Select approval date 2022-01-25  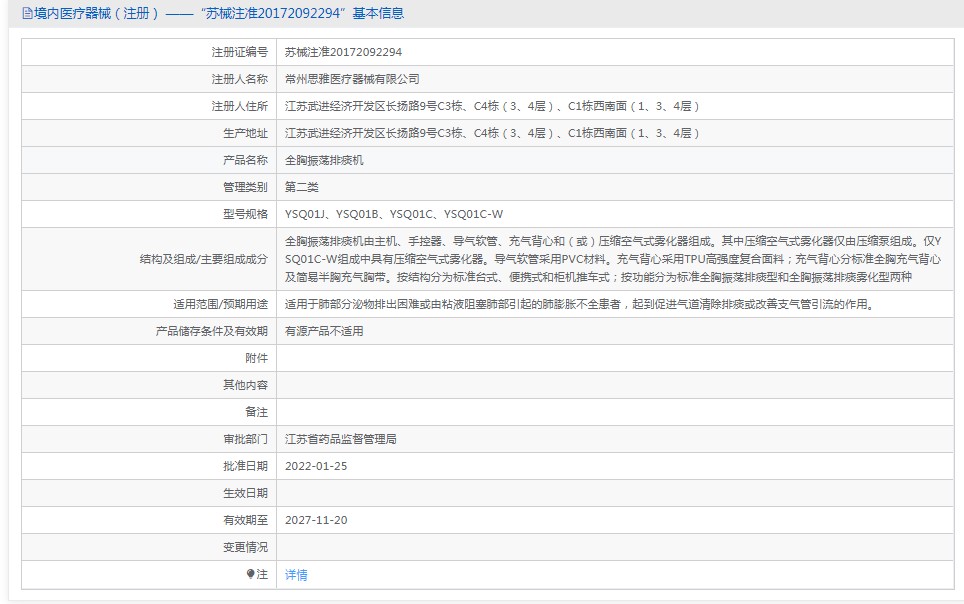tap(316, 466)
